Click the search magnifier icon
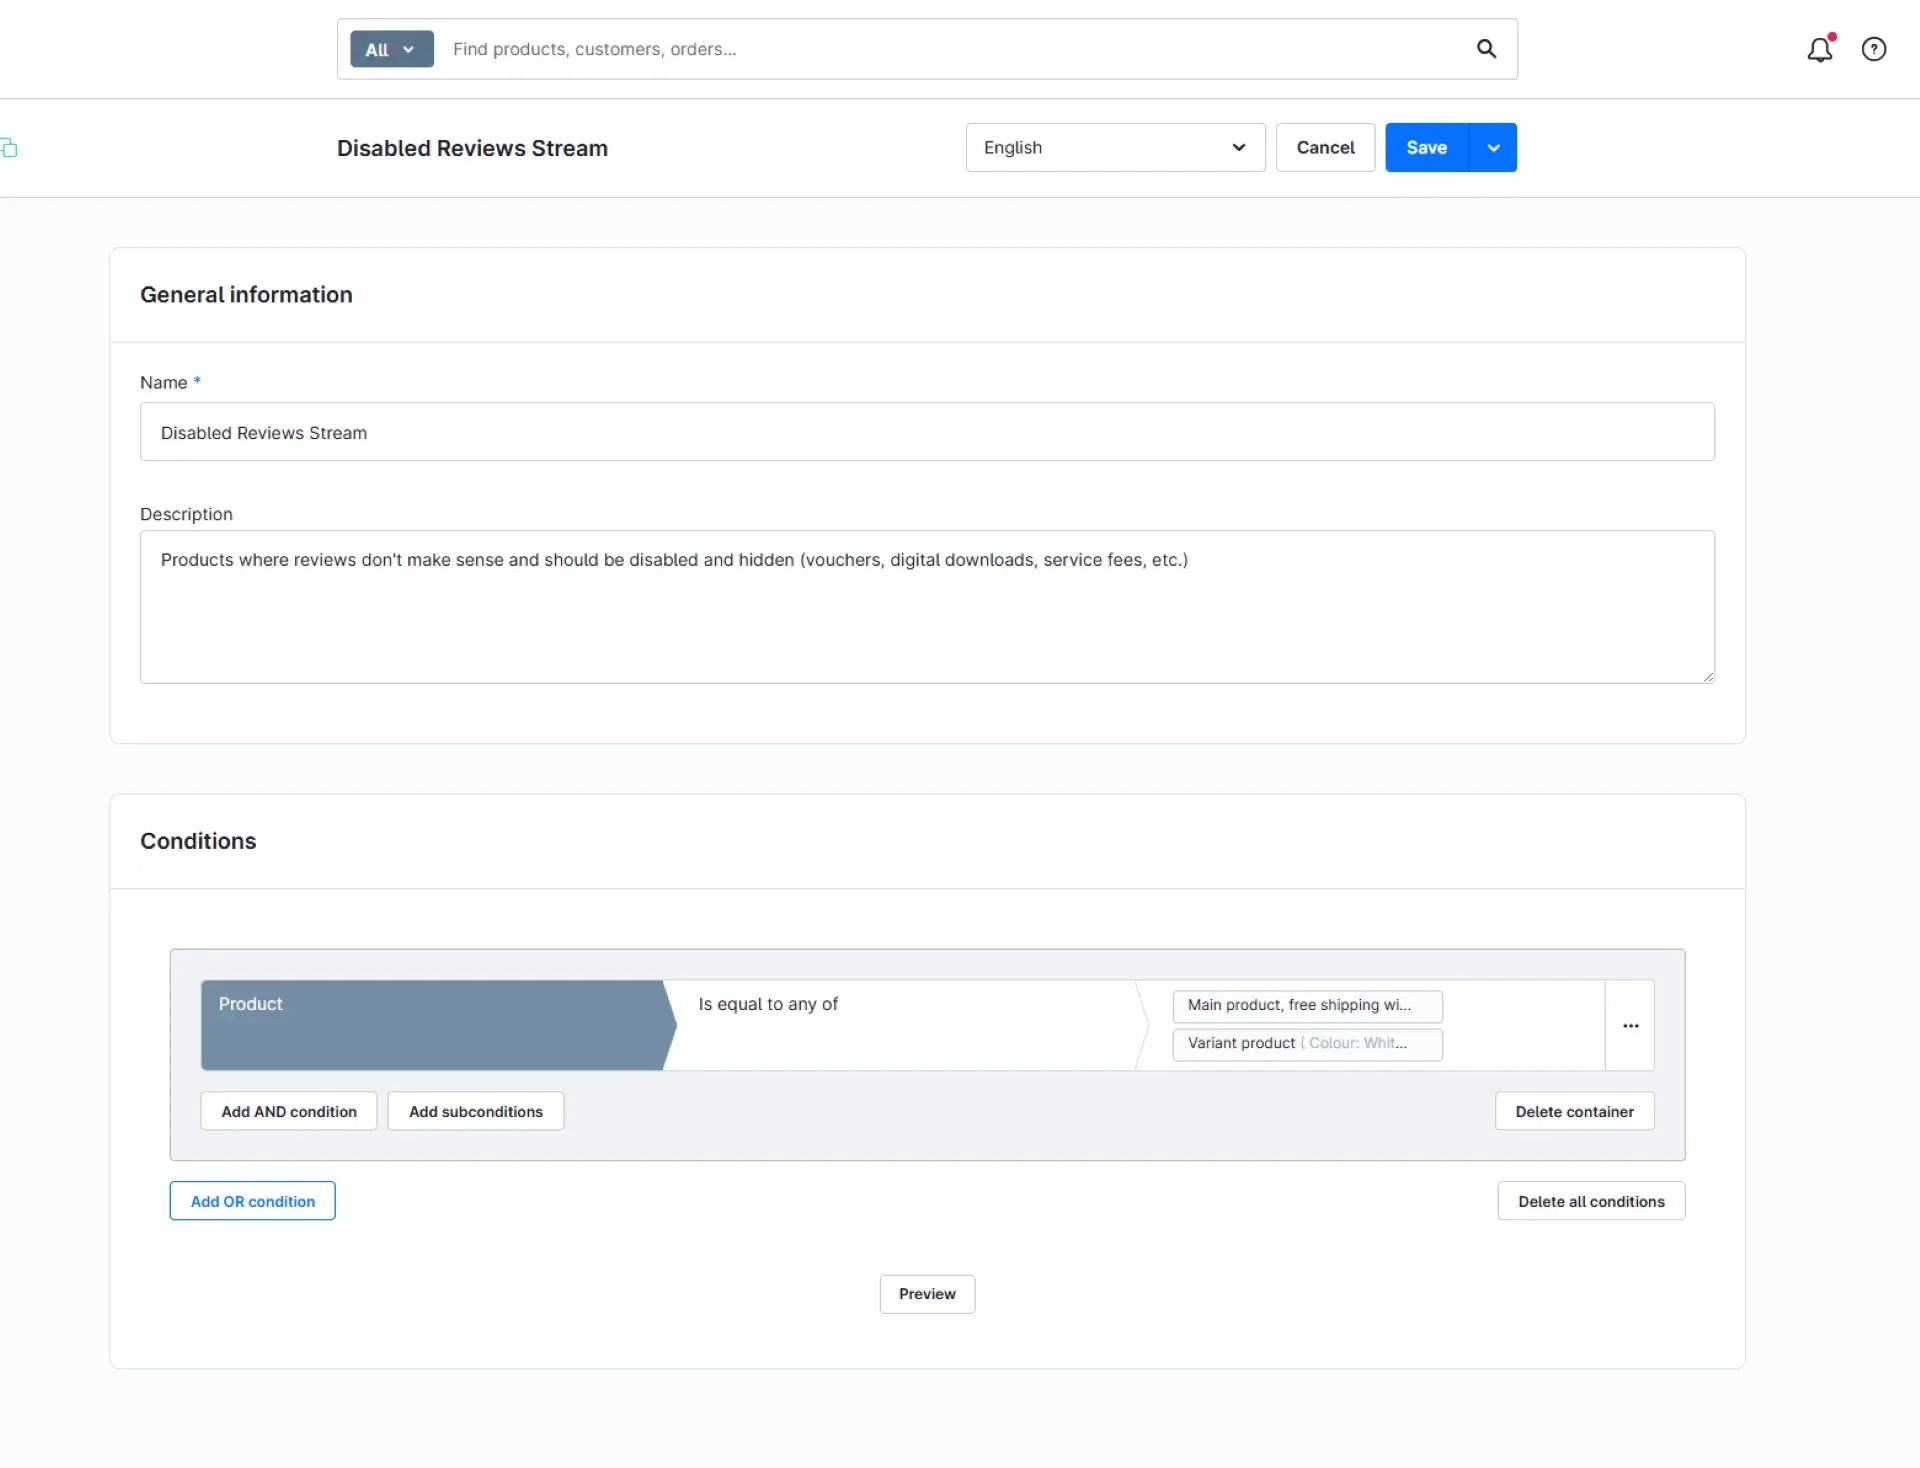The width and height of the screenshot is (1920, 1468). tap(1487, 49)
